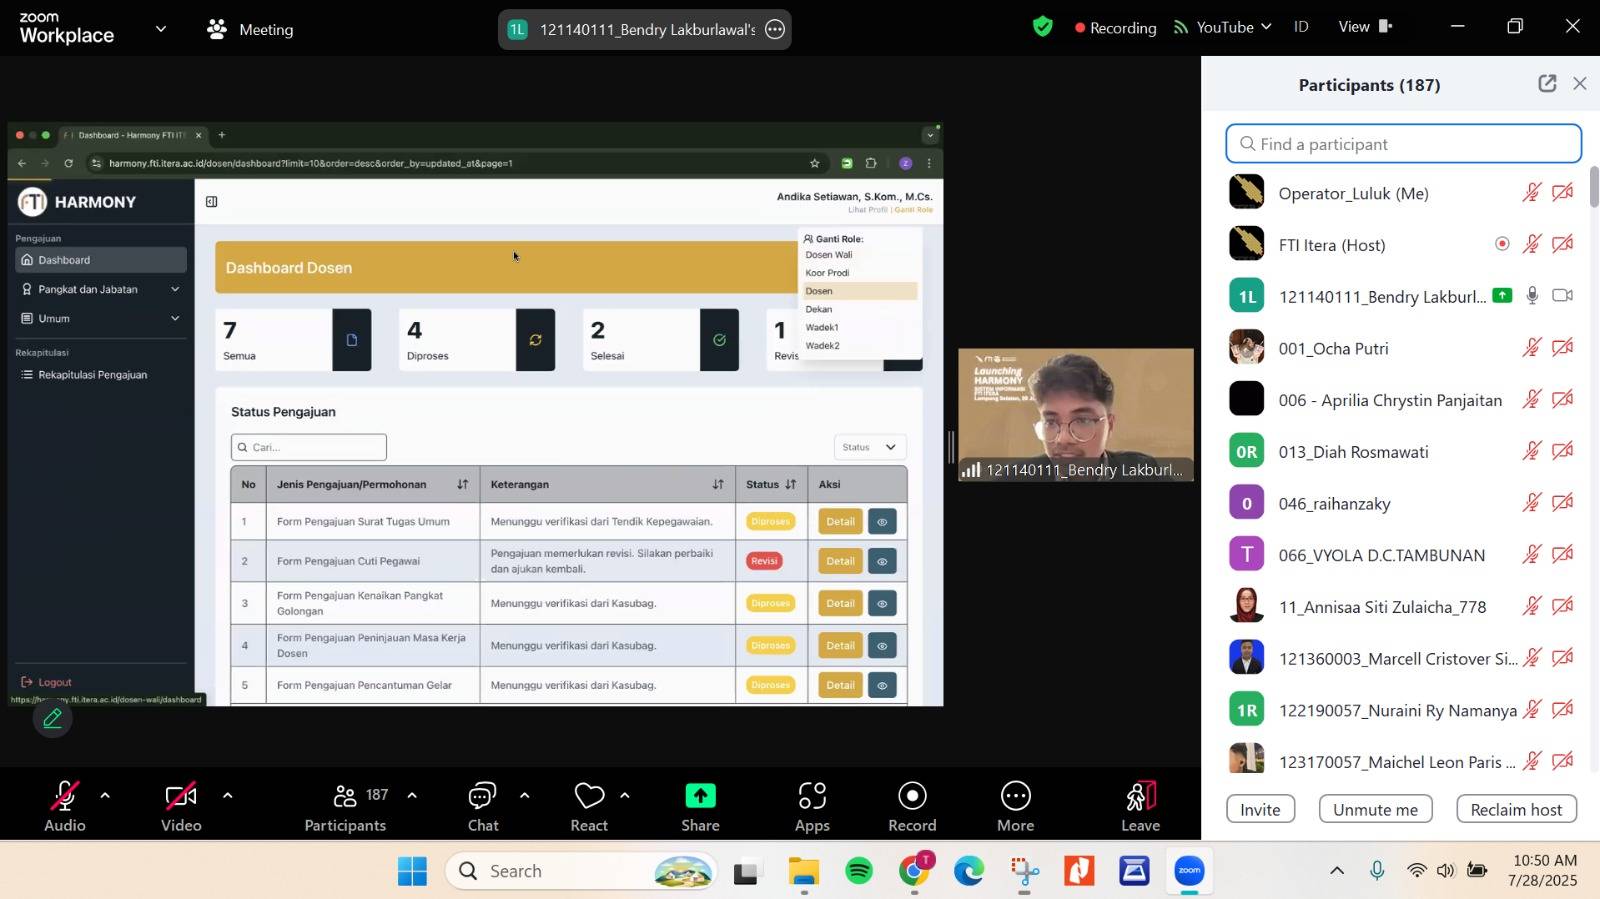Open the More options icon
Viewport: 1600px width, 899px height.
coord(1015,797)
